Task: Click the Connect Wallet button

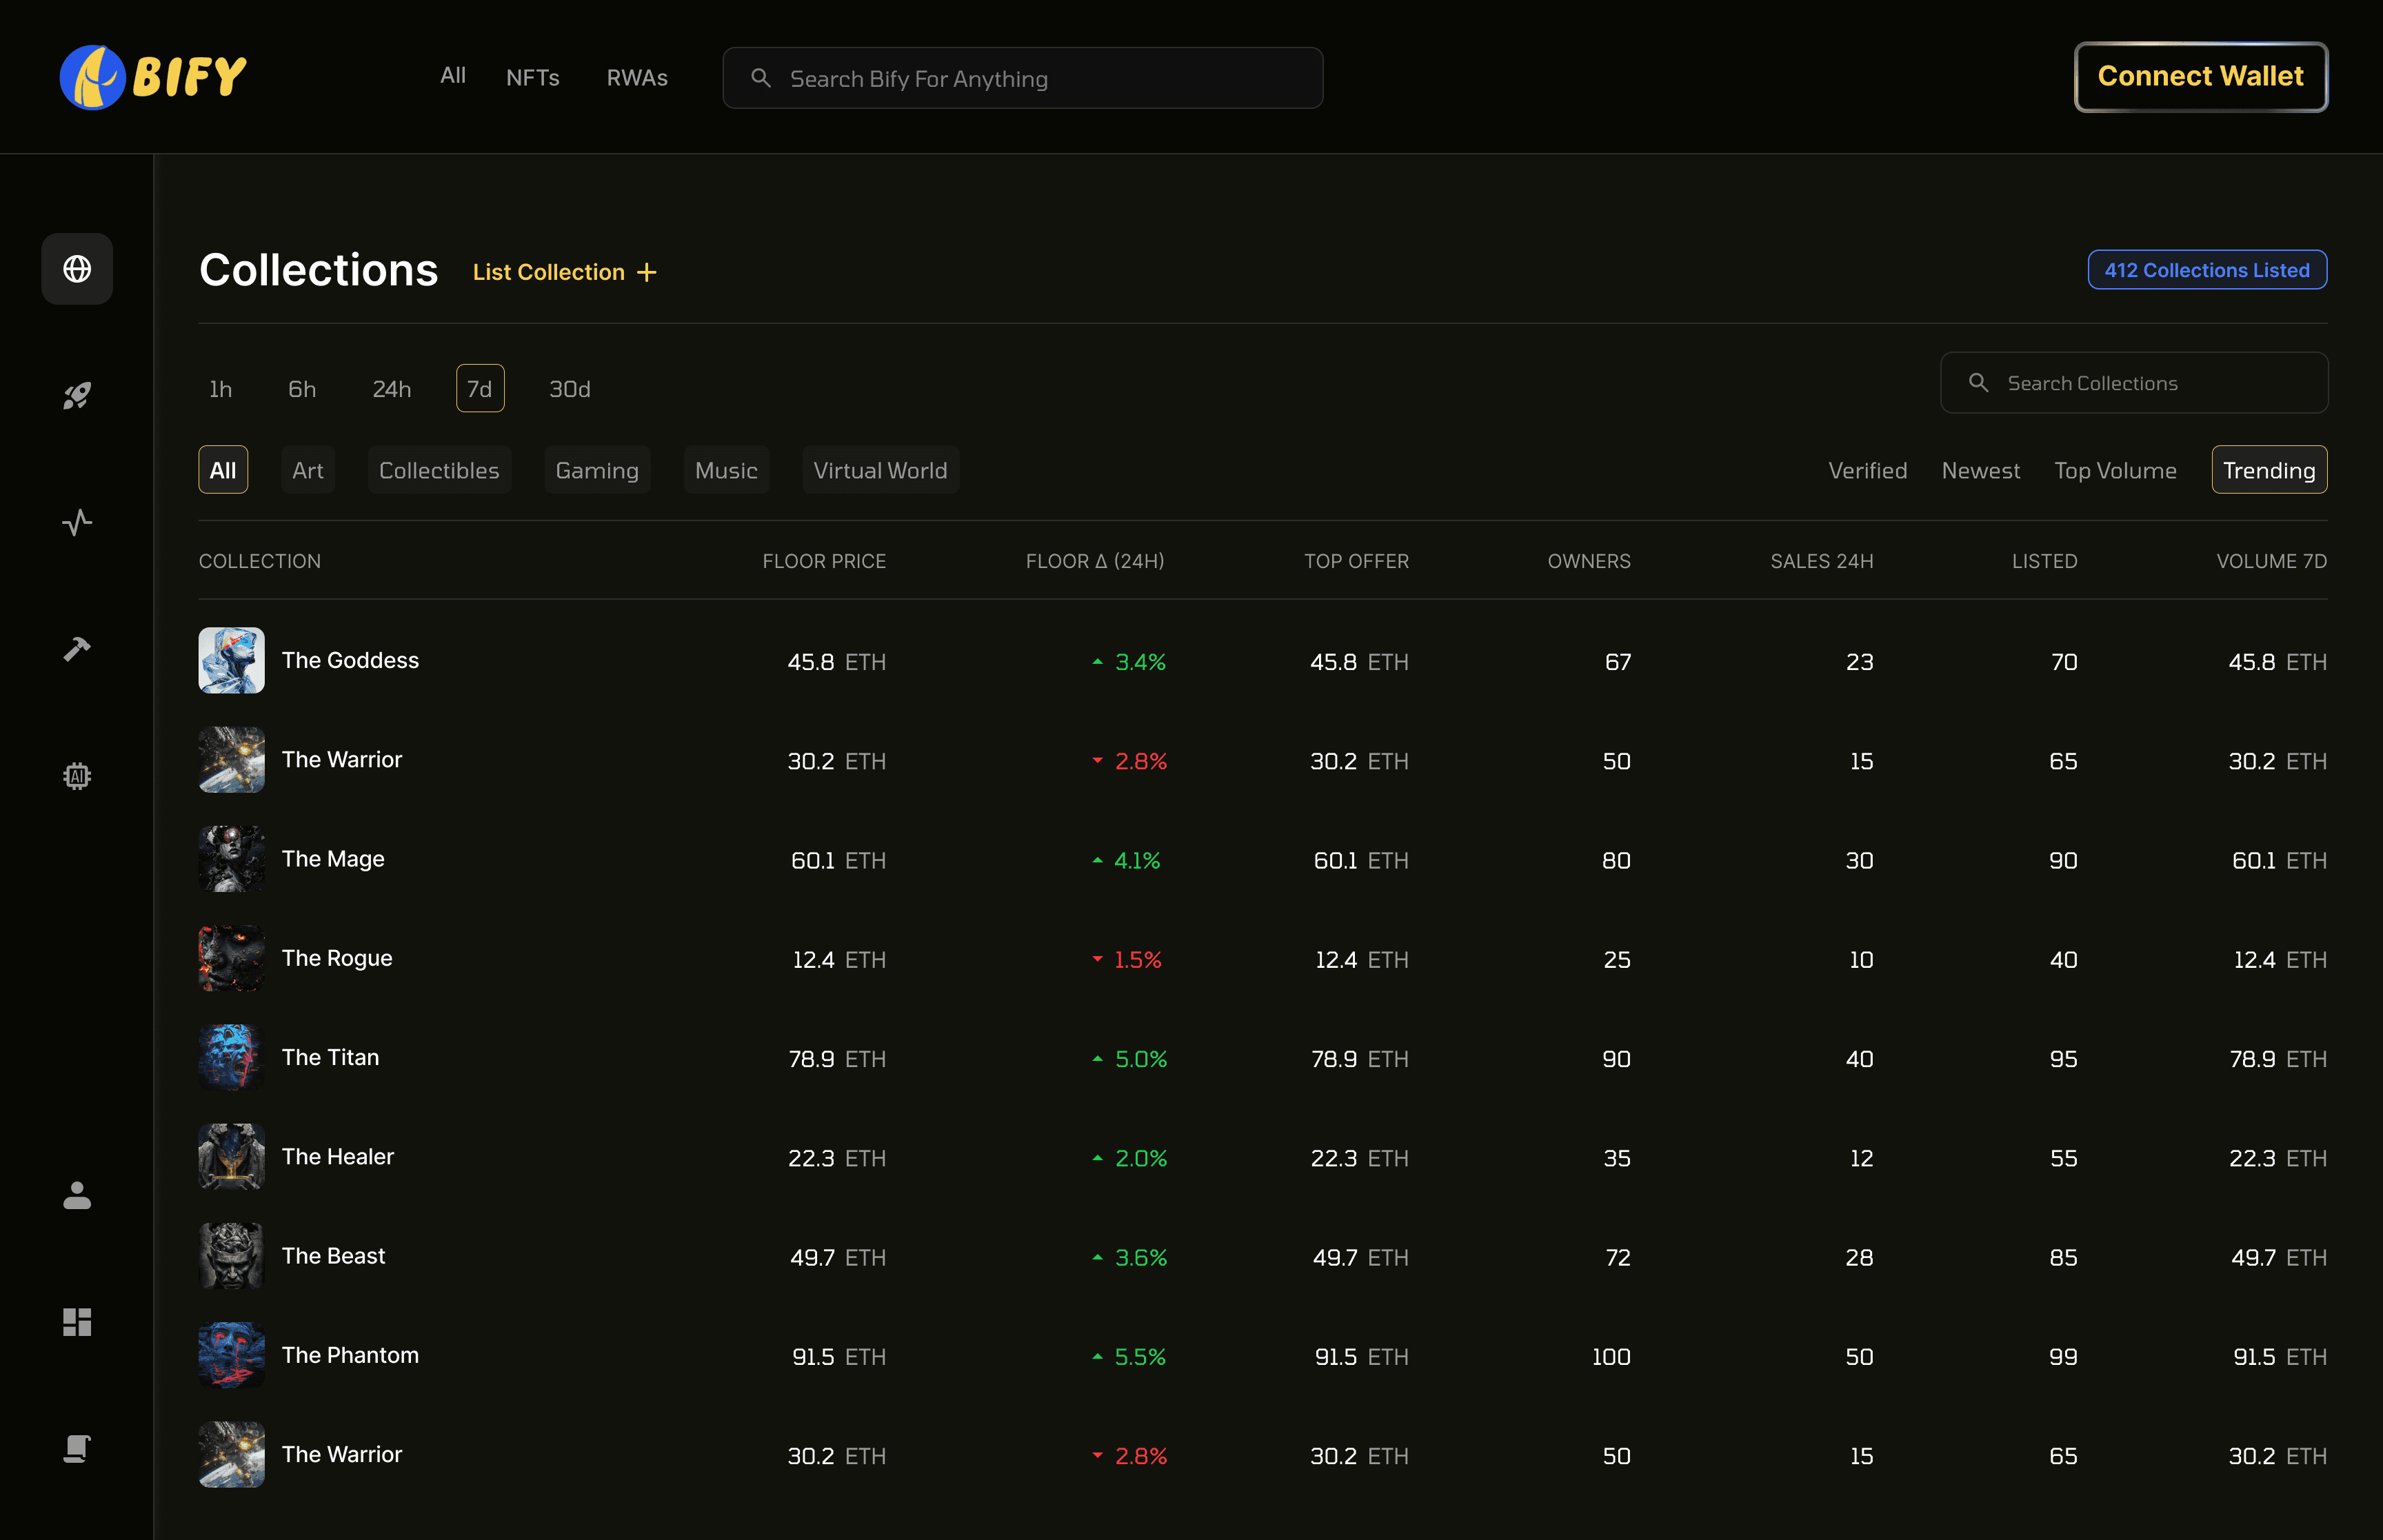Action: [x=2200, y=77]
